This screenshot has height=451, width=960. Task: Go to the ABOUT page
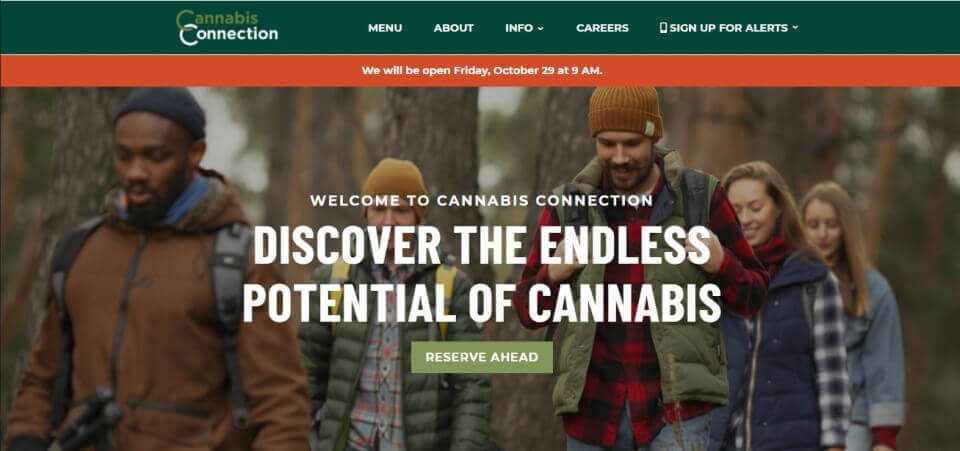pyautogui.click(x=454, y=28)
